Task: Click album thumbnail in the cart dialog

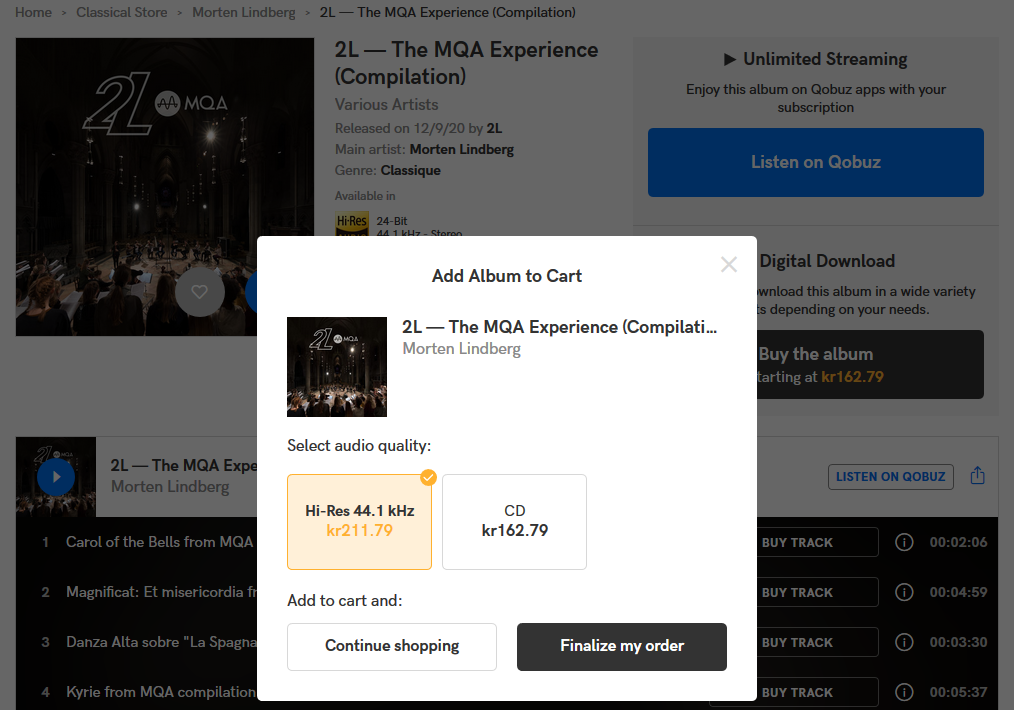Action: tap(337, 367)
